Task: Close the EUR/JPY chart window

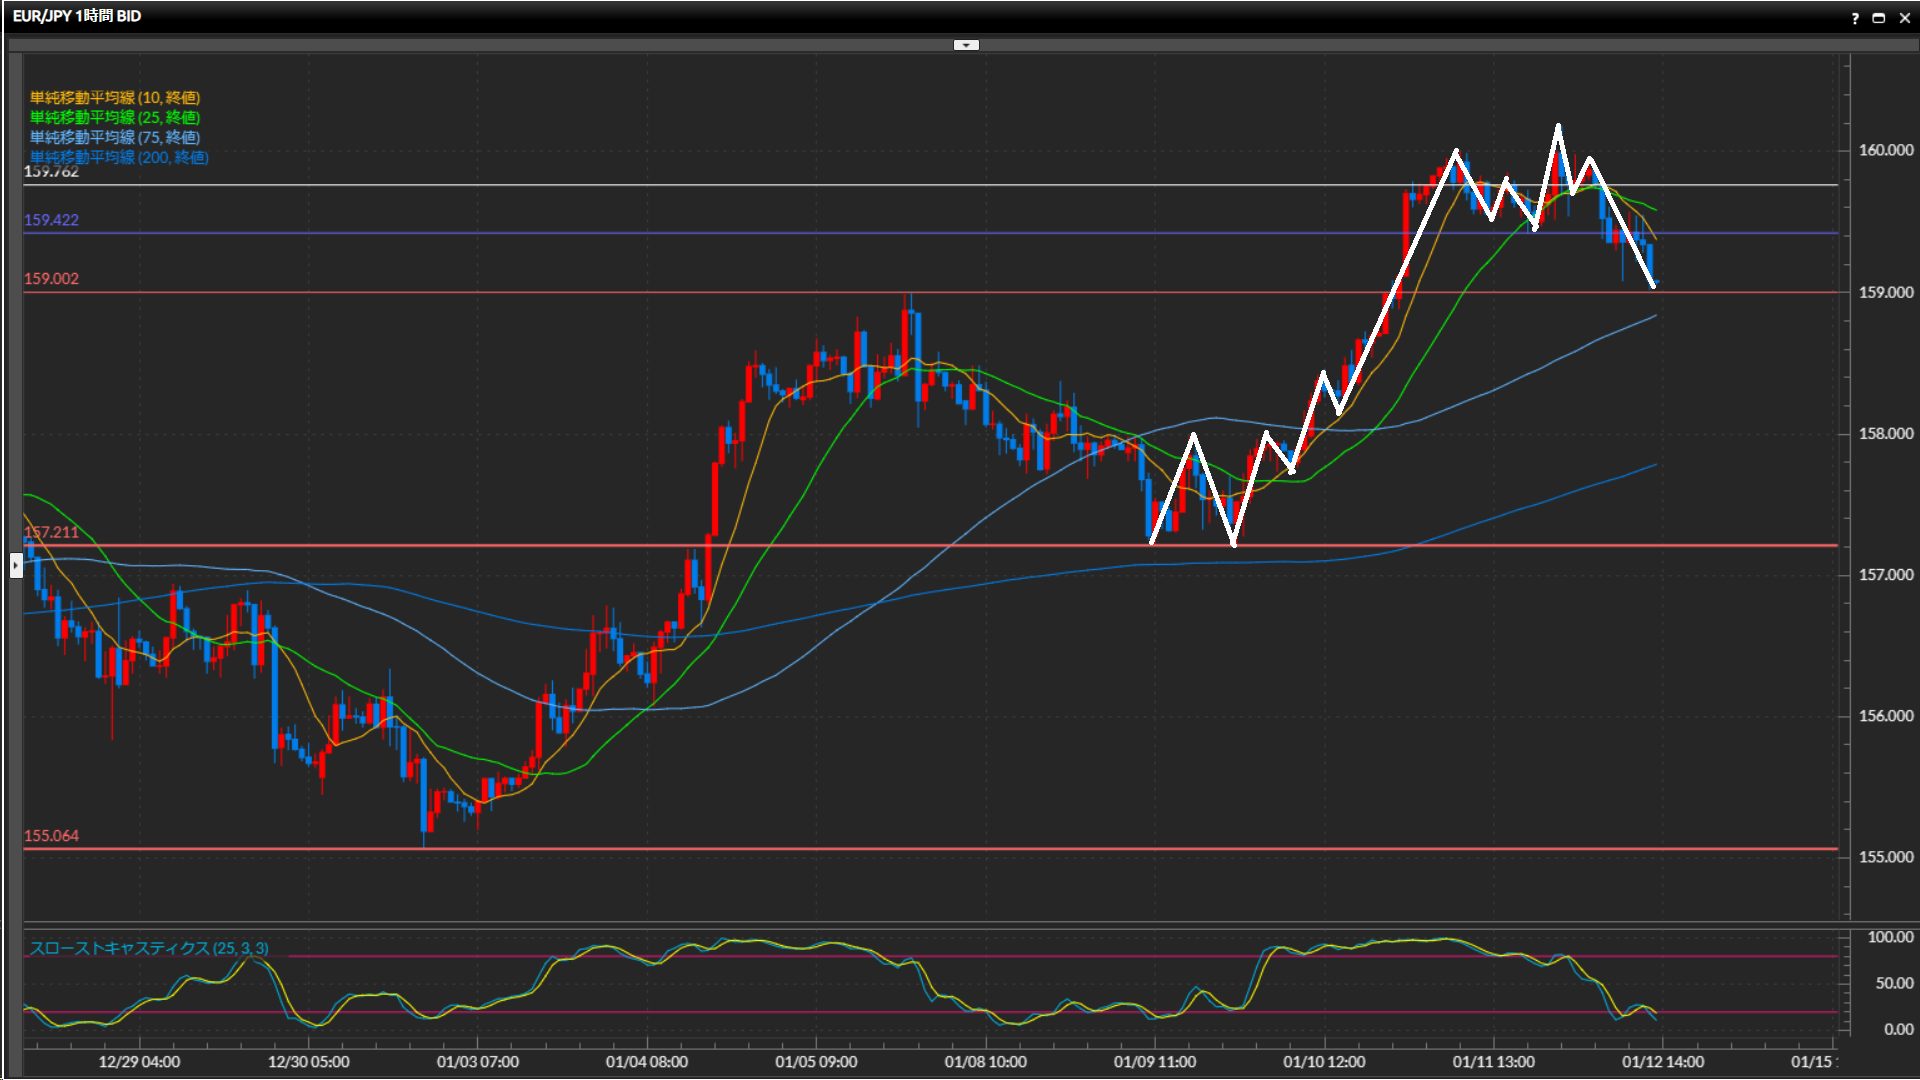Action: point(1904,18)
